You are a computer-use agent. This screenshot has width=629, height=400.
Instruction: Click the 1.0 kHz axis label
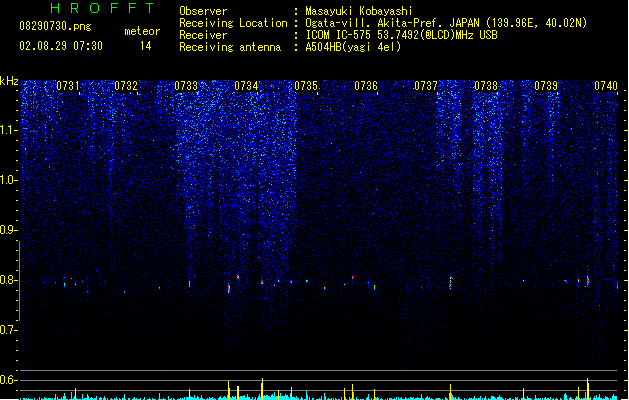click(9, 180)
